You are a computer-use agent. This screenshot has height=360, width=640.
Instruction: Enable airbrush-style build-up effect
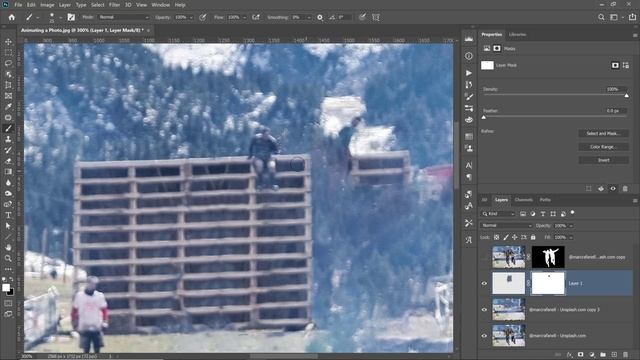click(x=256, y=17)
